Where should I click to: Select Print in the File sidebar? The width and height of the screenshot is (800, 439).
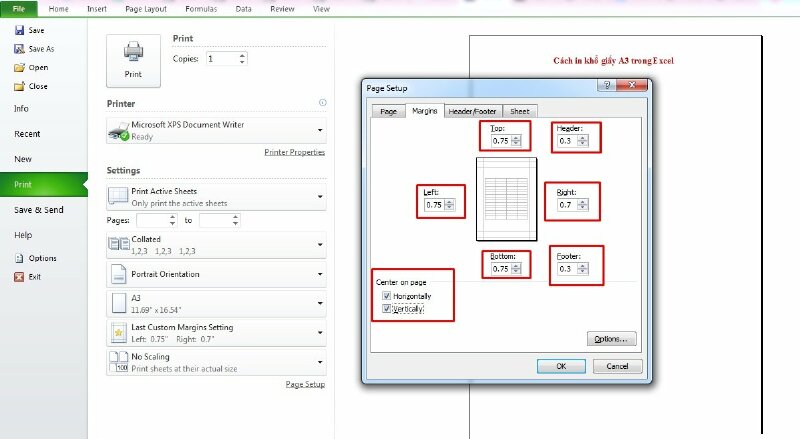(x=44, y=184)
